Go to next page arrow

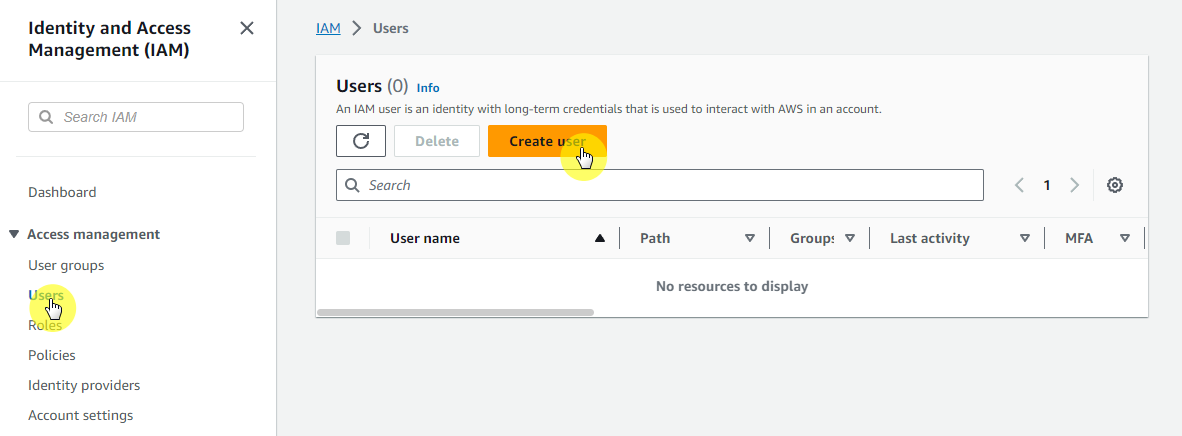(1075, 185)
